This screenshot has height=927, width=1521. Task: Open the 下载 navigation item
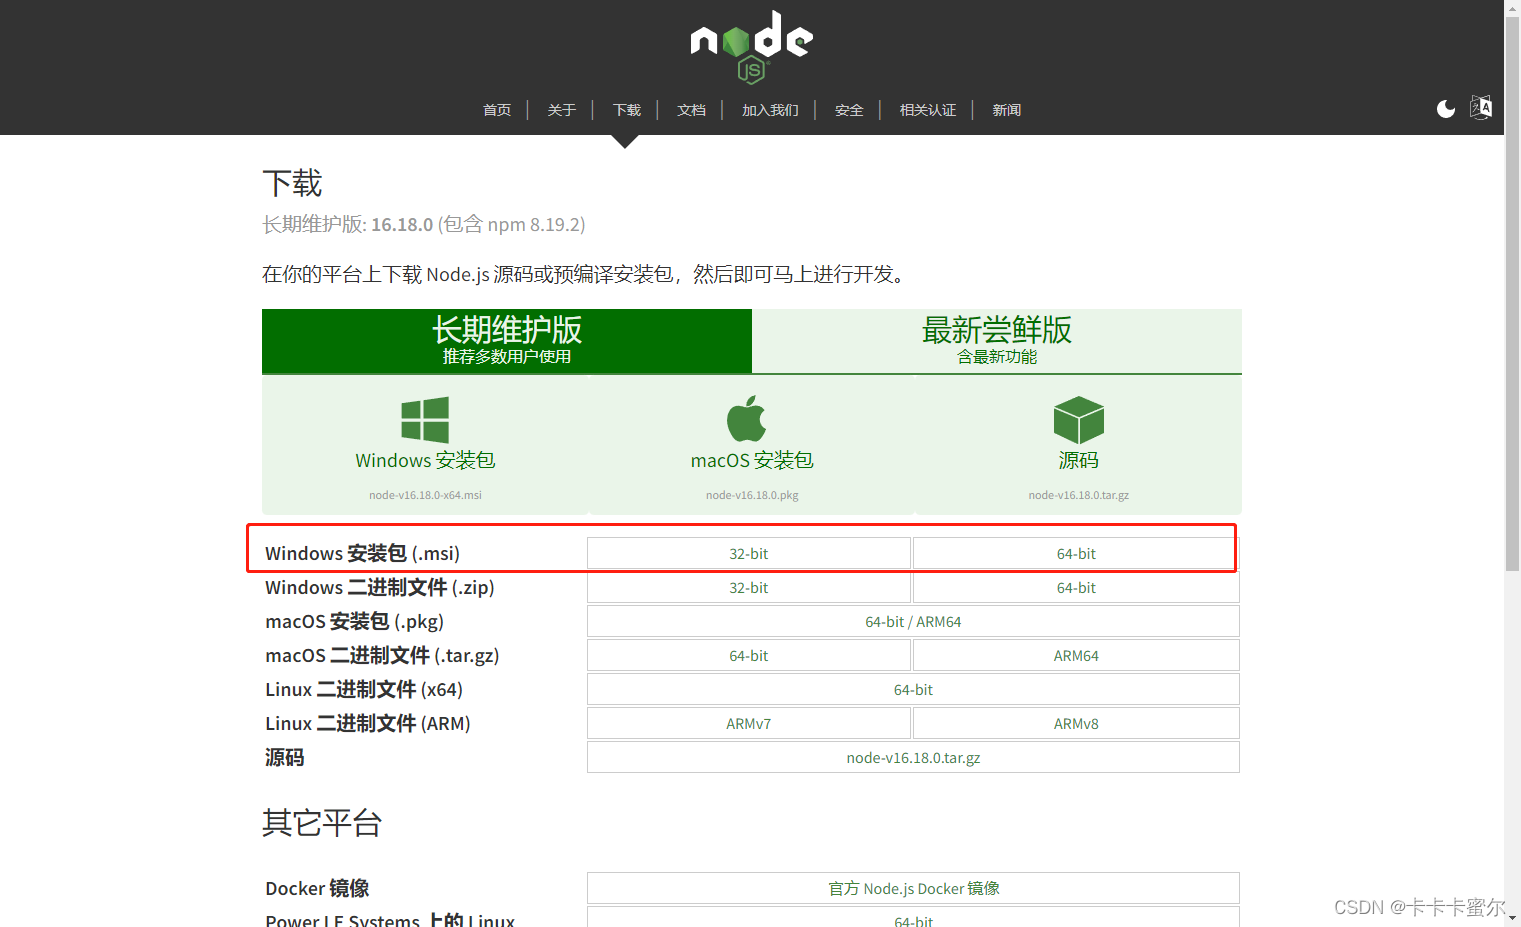(627, 110)
